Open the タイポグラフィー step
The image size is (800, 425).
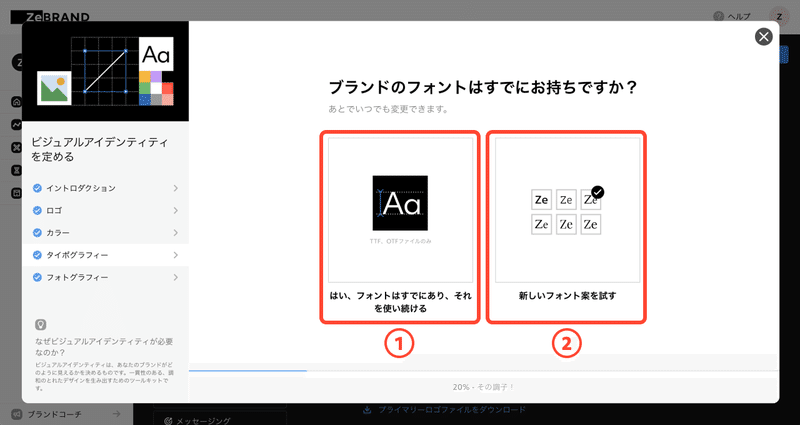pyautogui.click(x=105, y=255)
